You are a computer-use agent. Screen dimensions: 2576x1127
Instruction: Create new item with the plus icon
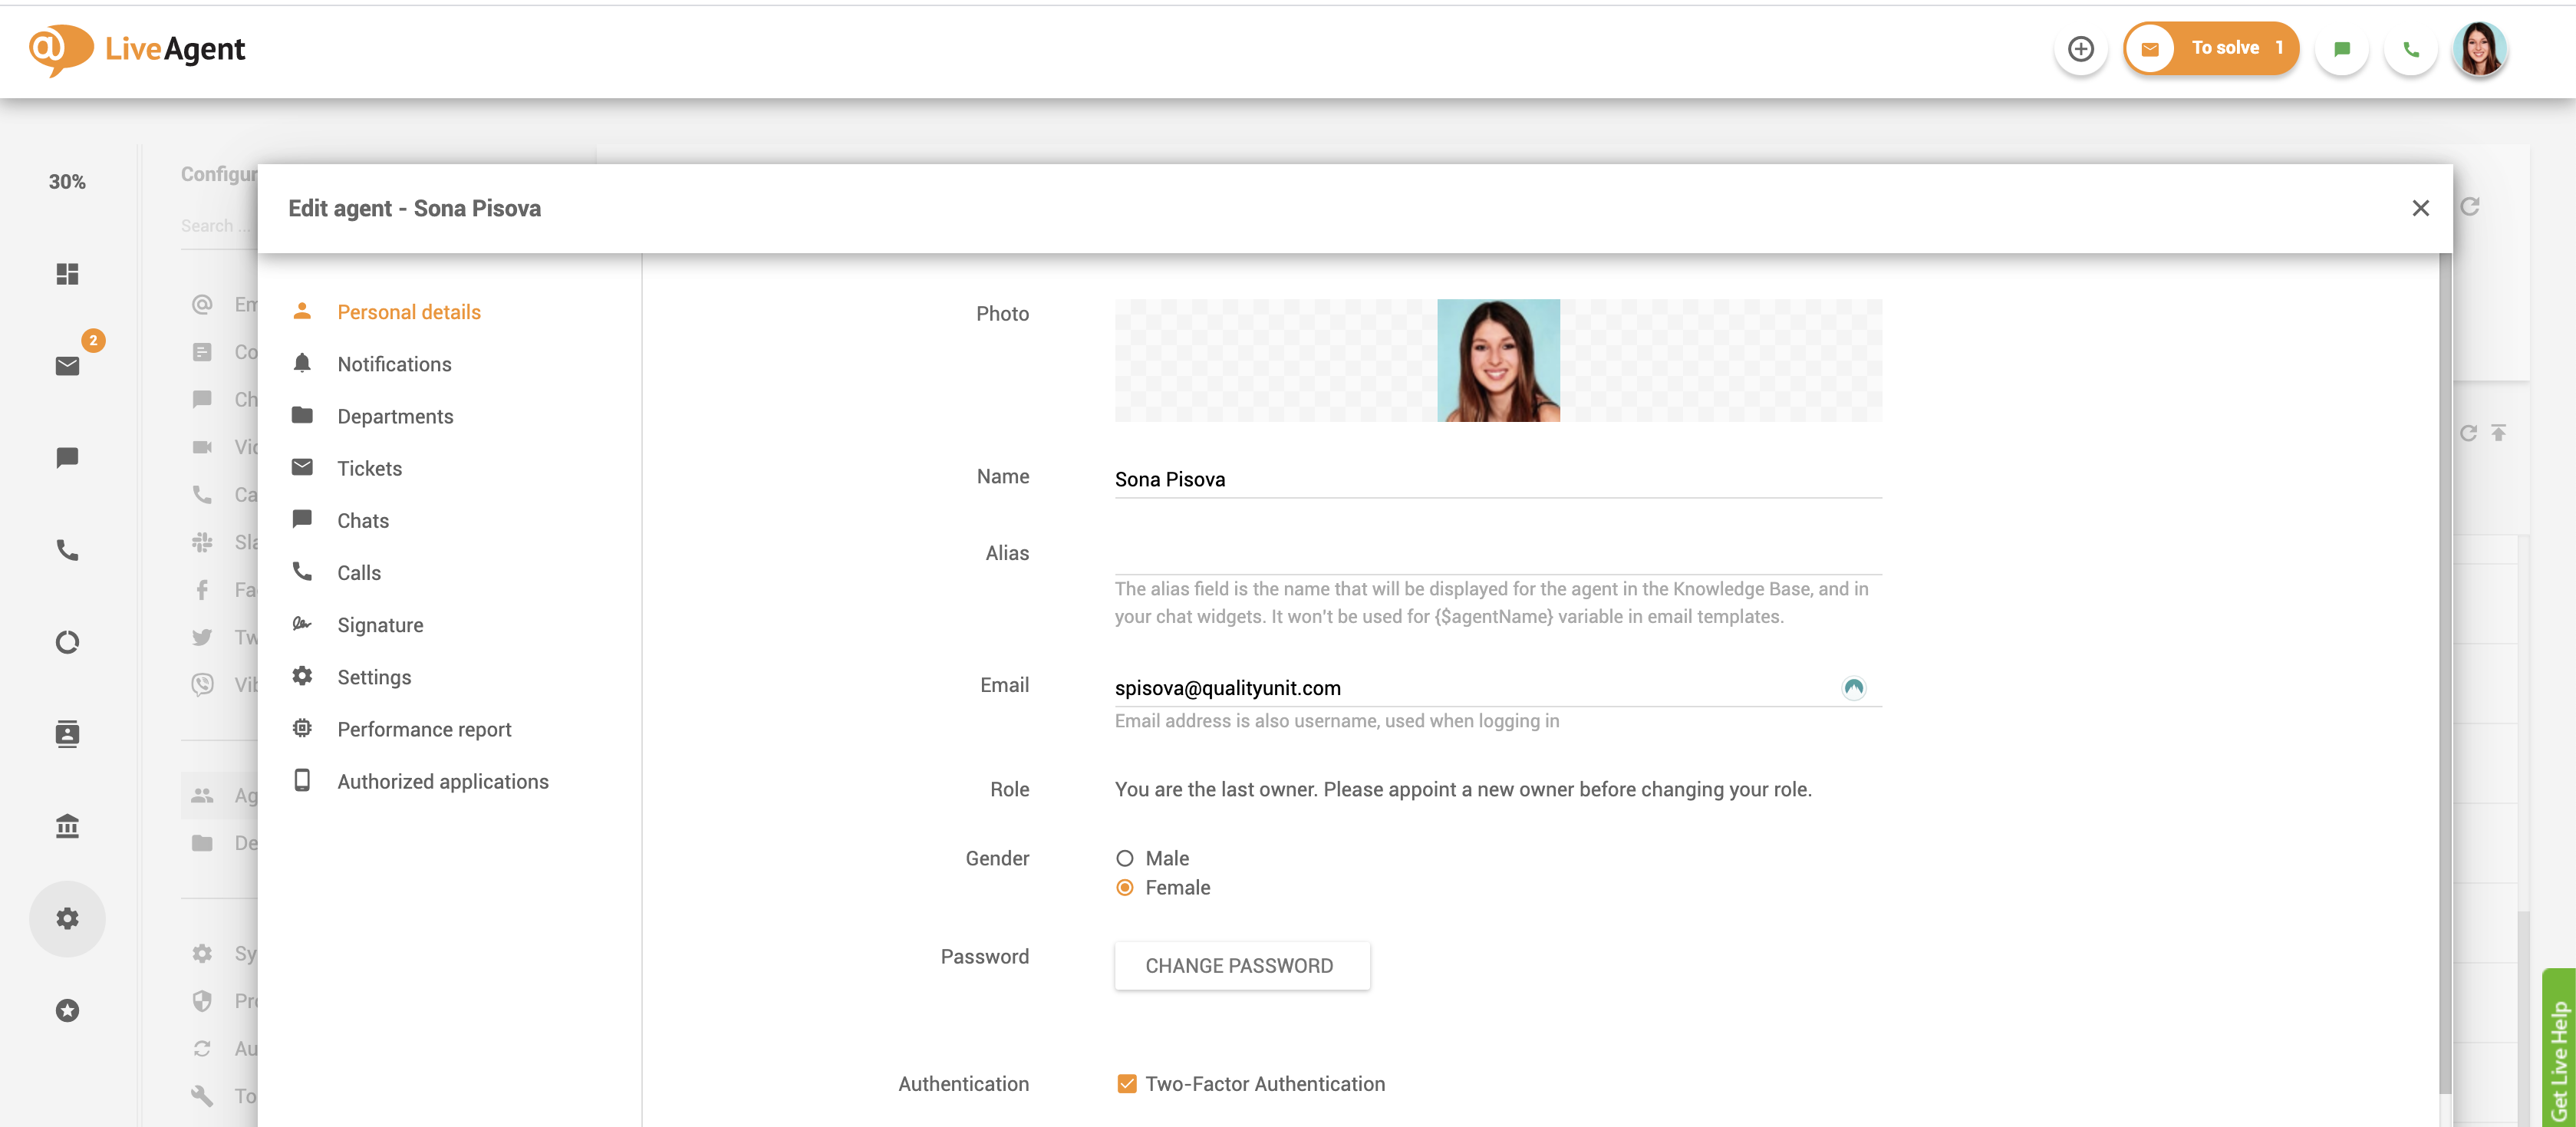2081,48
